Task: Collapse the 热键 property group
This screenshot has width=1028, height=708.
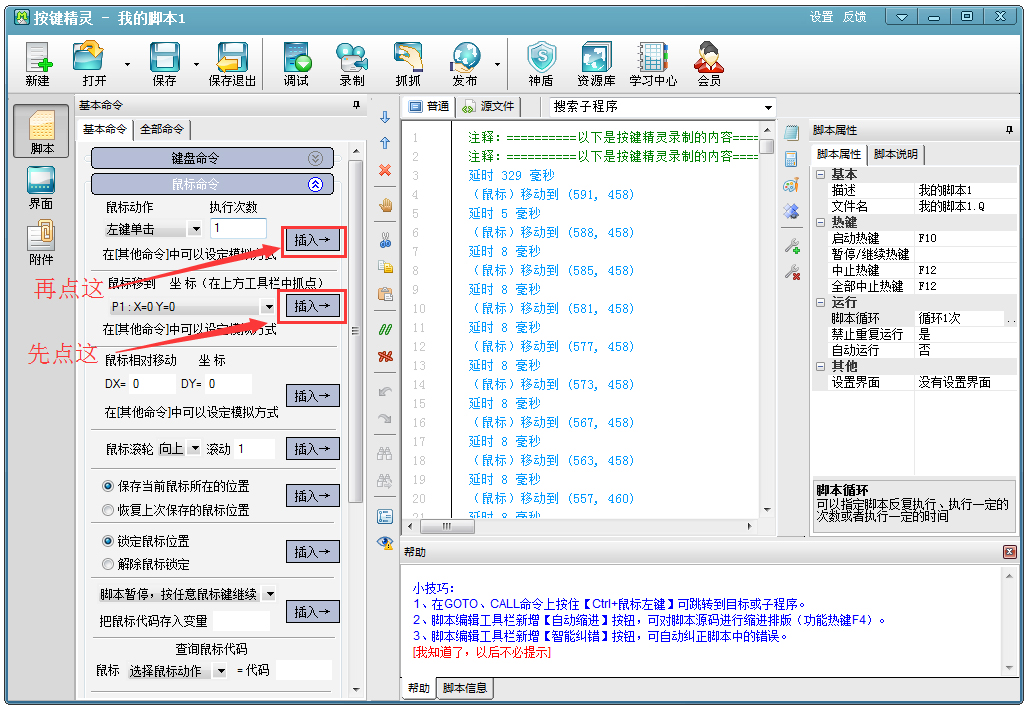Action: (820, 222)
